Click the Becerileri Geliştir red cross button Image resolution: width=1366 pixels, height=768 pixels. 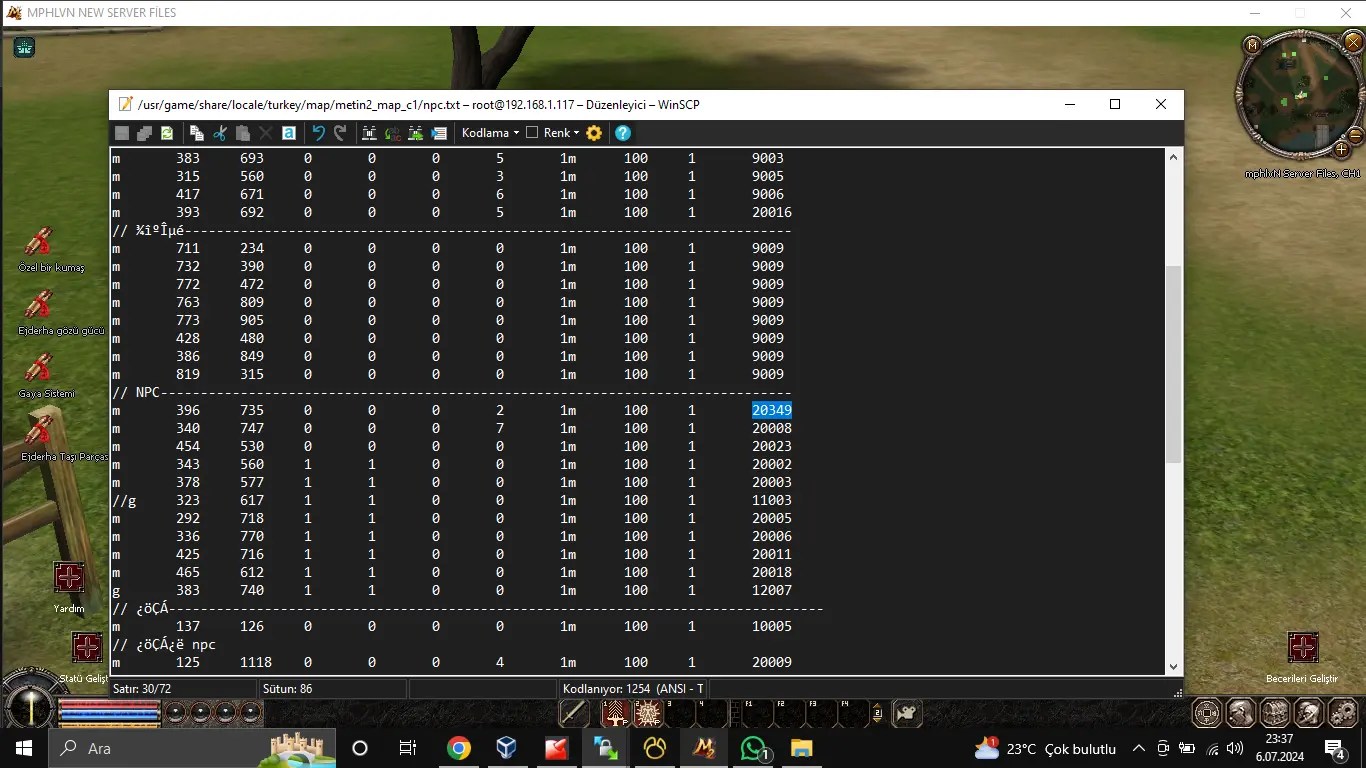[x=1303, y=648]
